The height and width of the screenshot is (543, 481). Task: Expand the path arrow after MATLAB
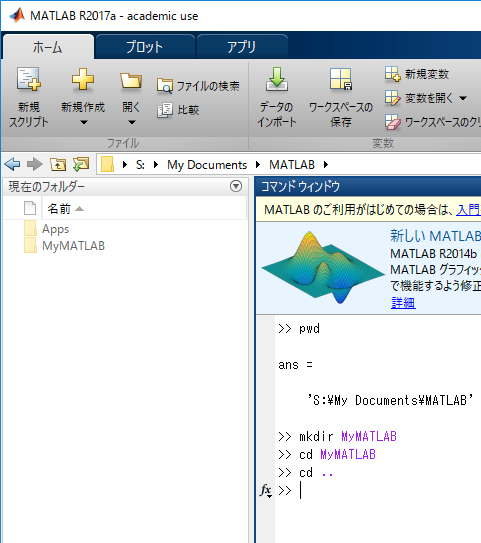pyautogui.click(x=326, y=164)
